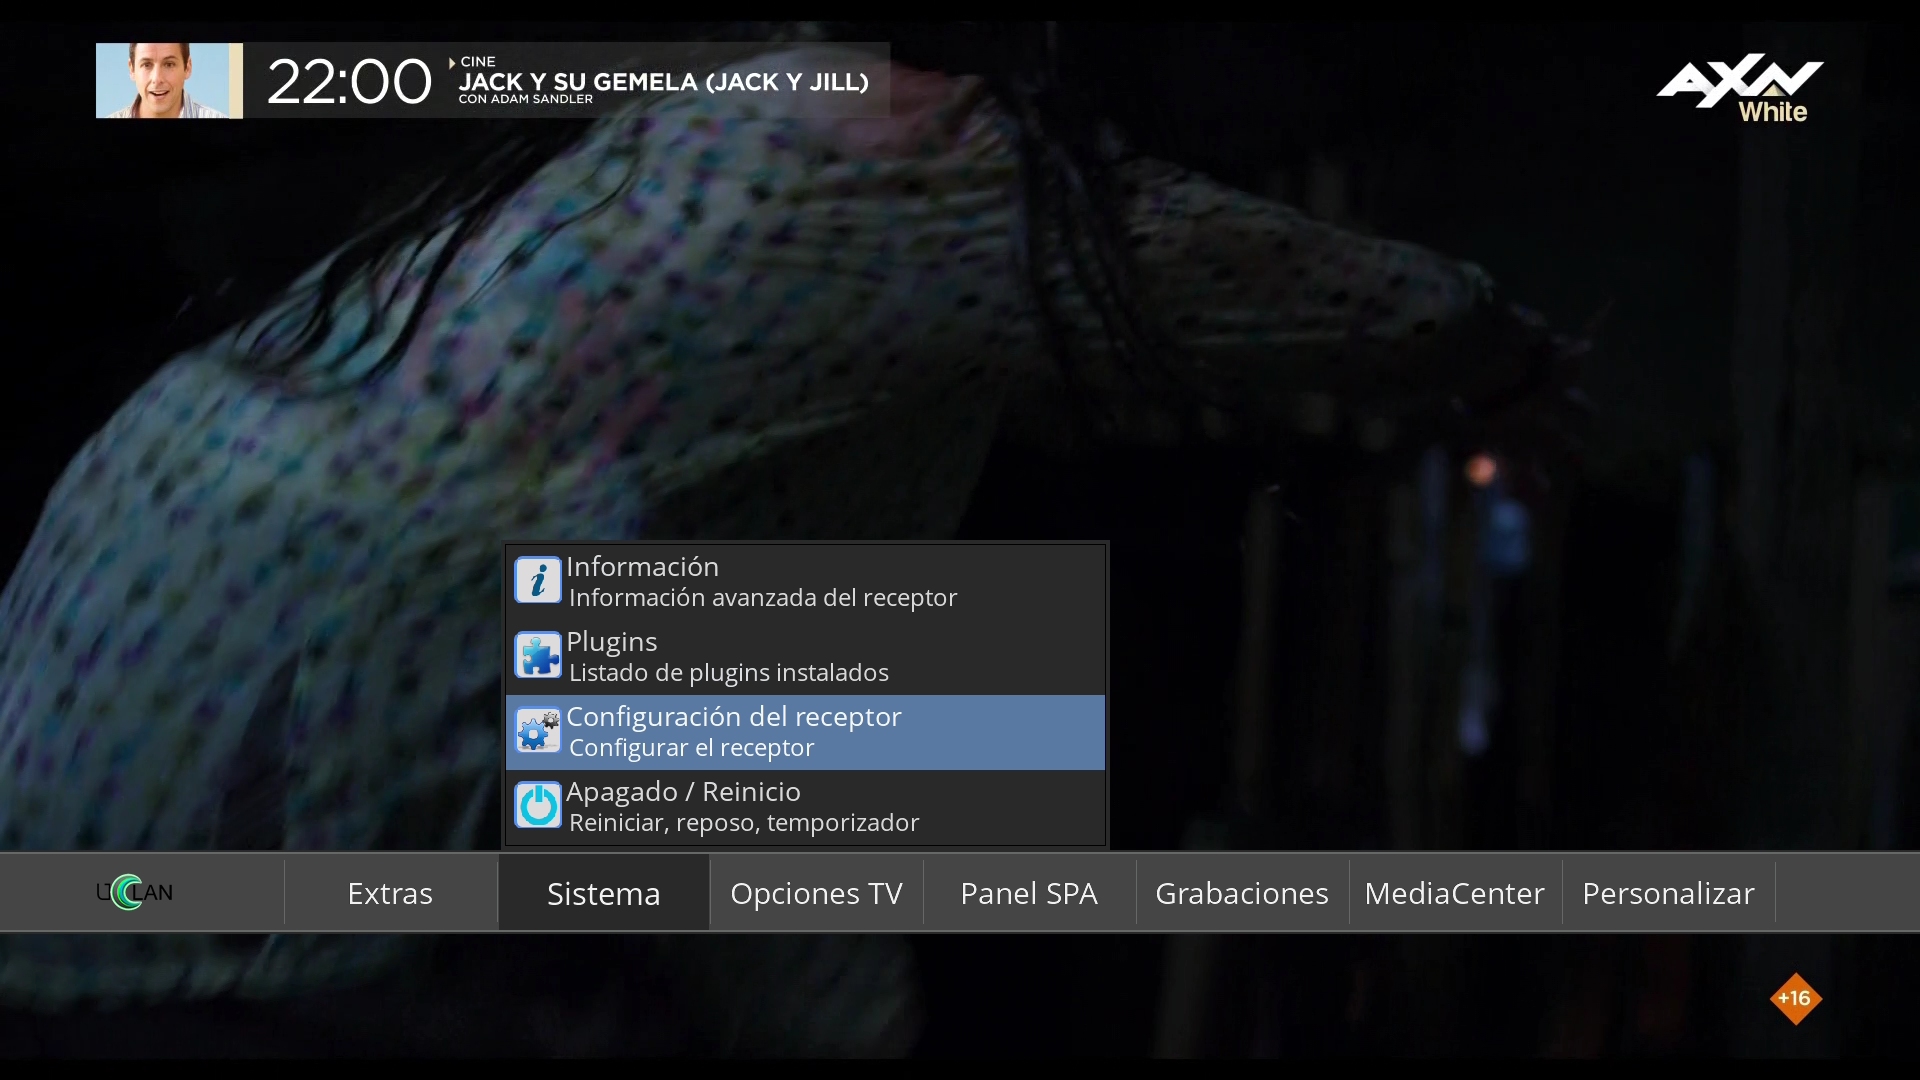
Task: Open the Panel SPA tab
Action: pos(1029,893)
